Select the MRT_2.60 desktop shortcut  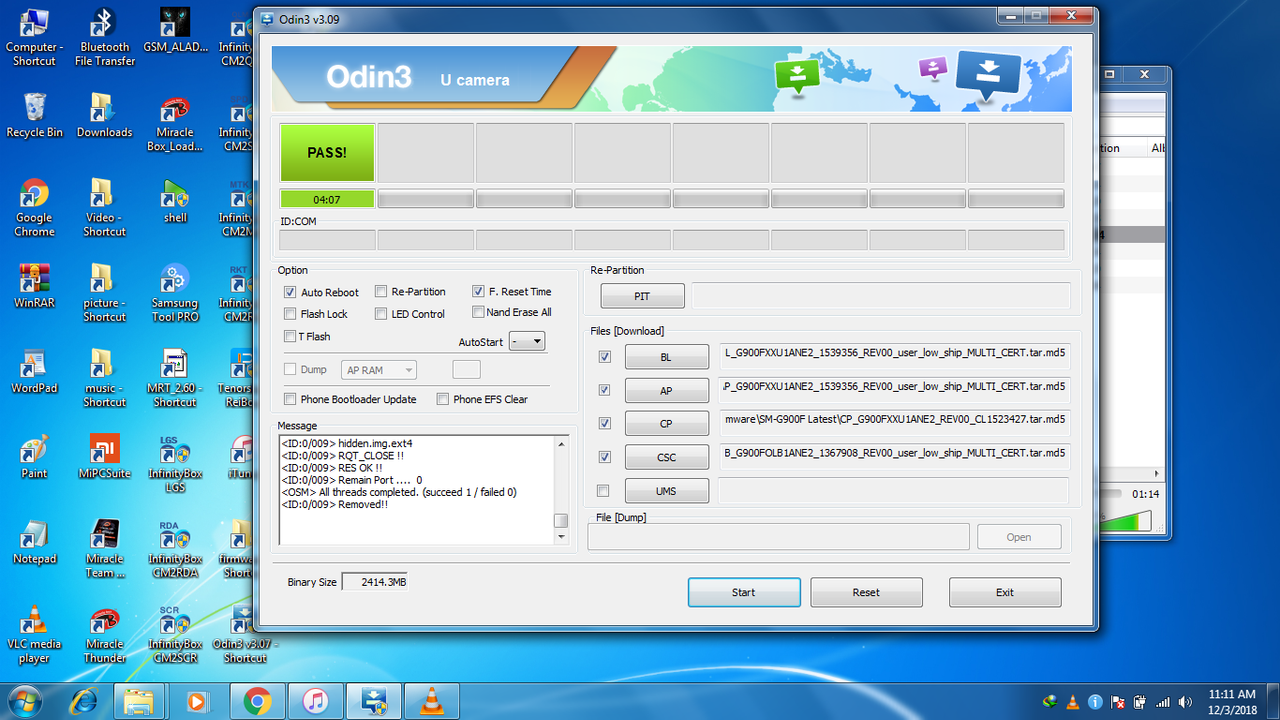tap(175, 379)
